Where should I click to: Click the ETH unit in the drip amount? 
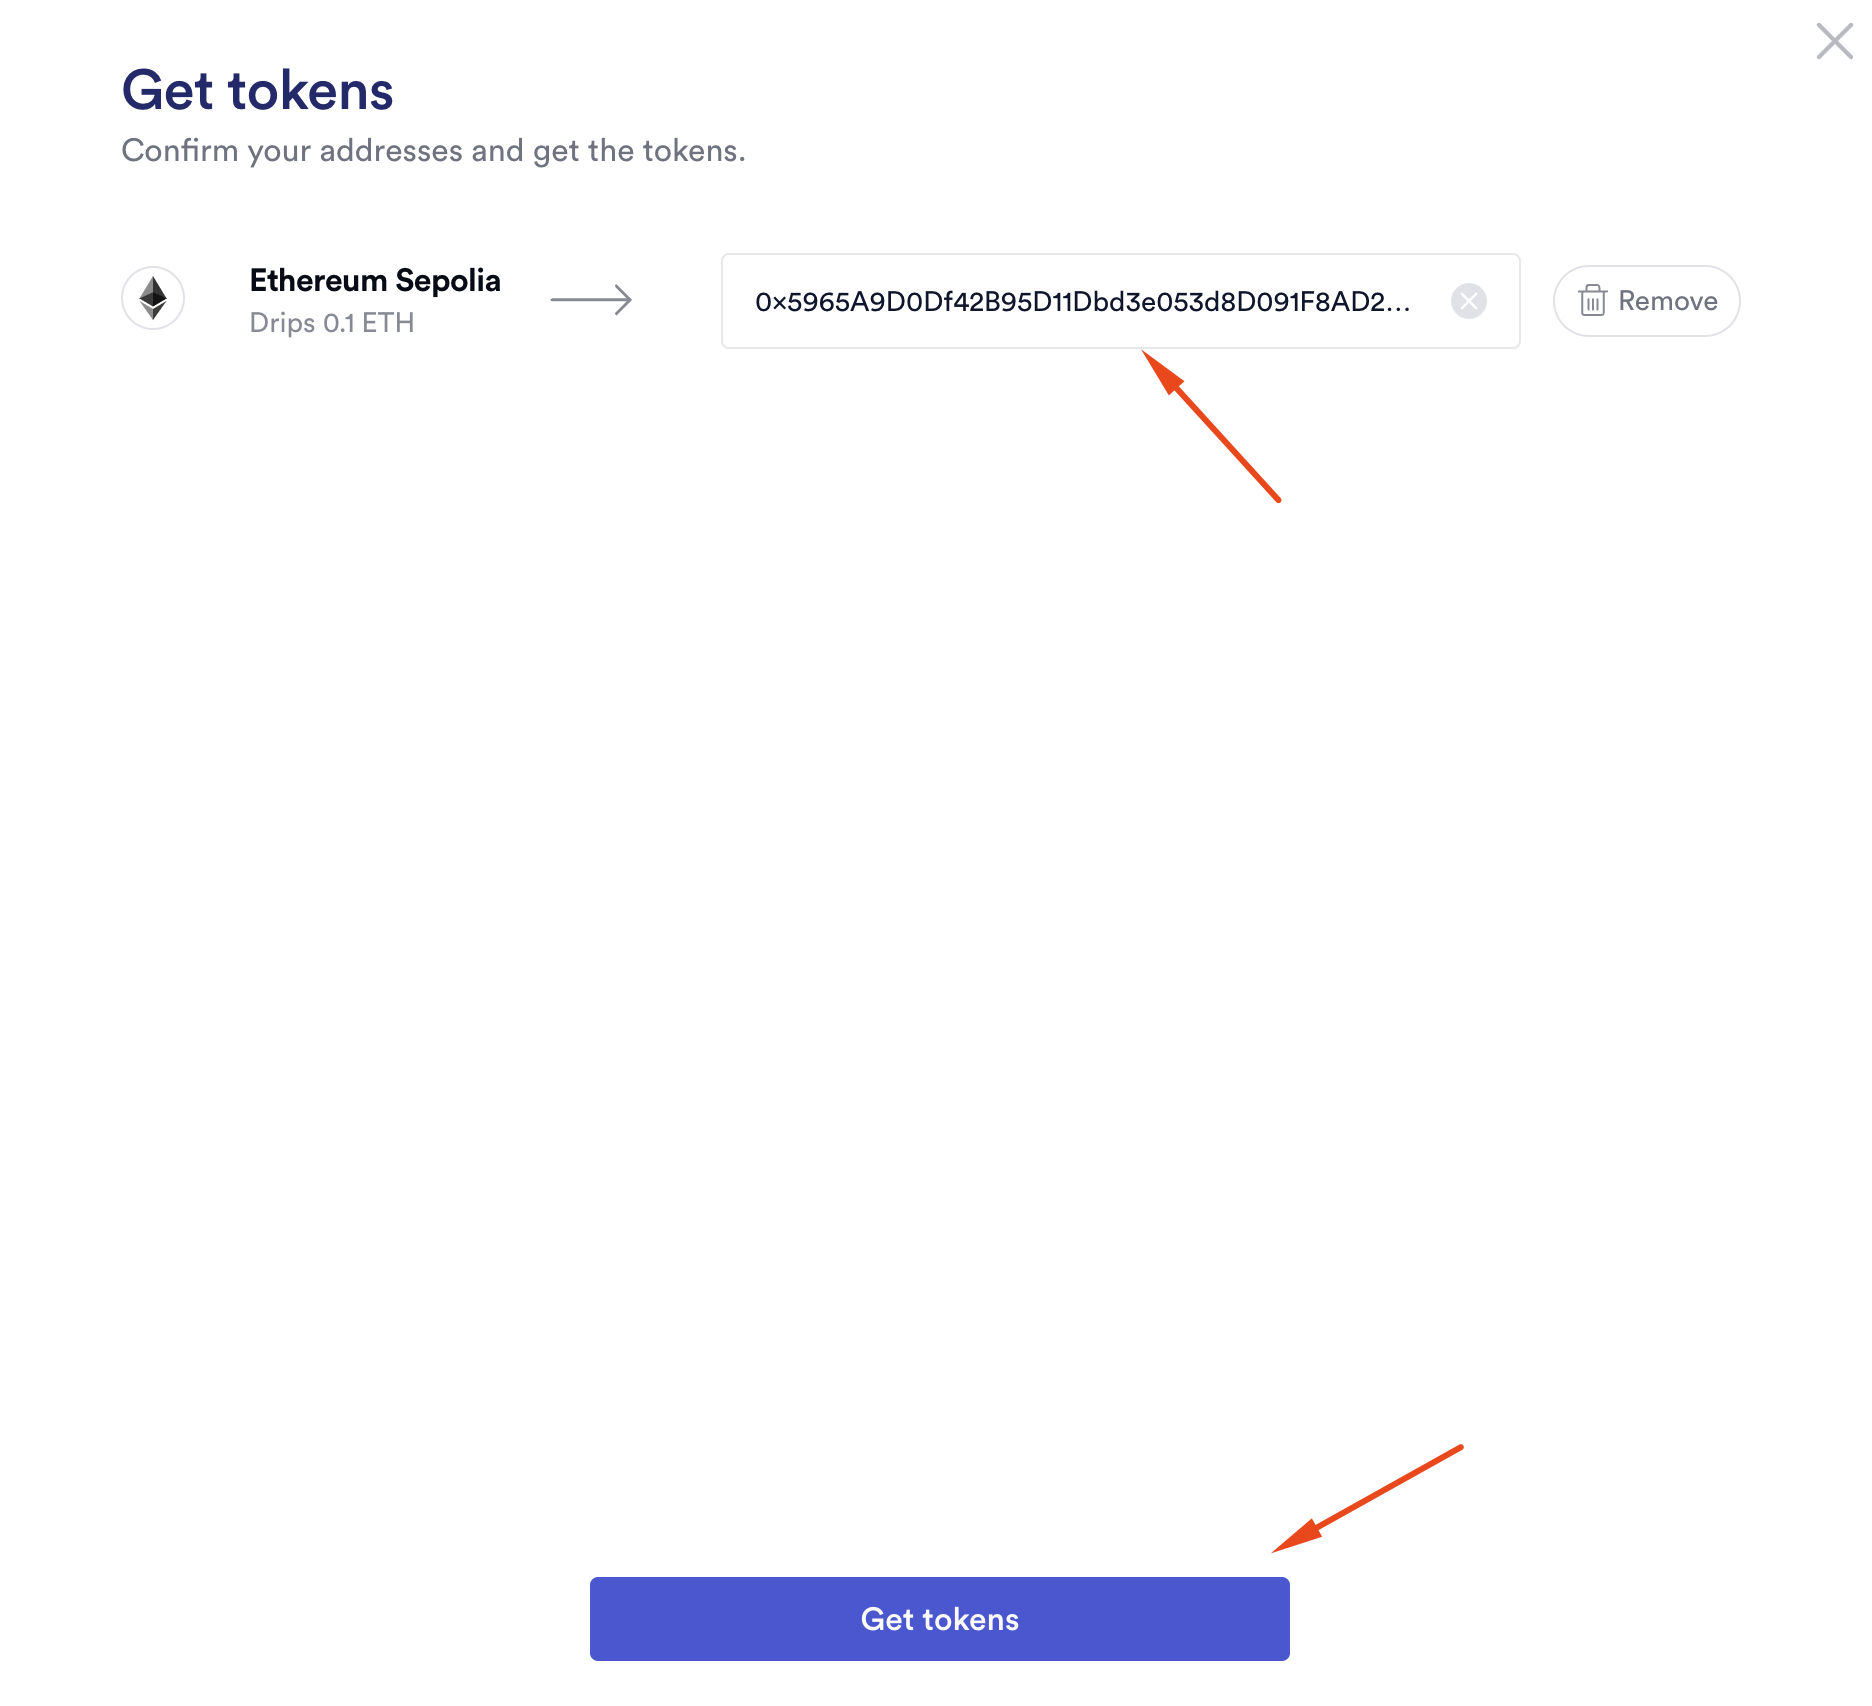[x=388, y=323]
